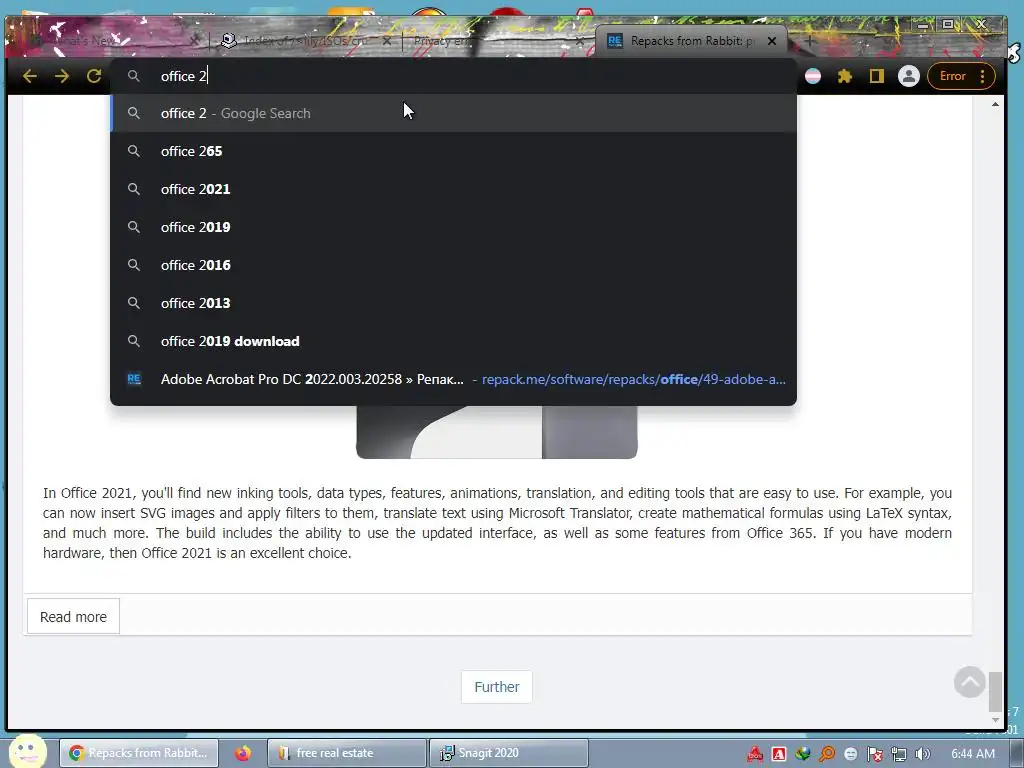Open the Snagit 2020 taskbar window
Image resolution: width=1024 pixels, height=768 pixels.
pos(509,753)
